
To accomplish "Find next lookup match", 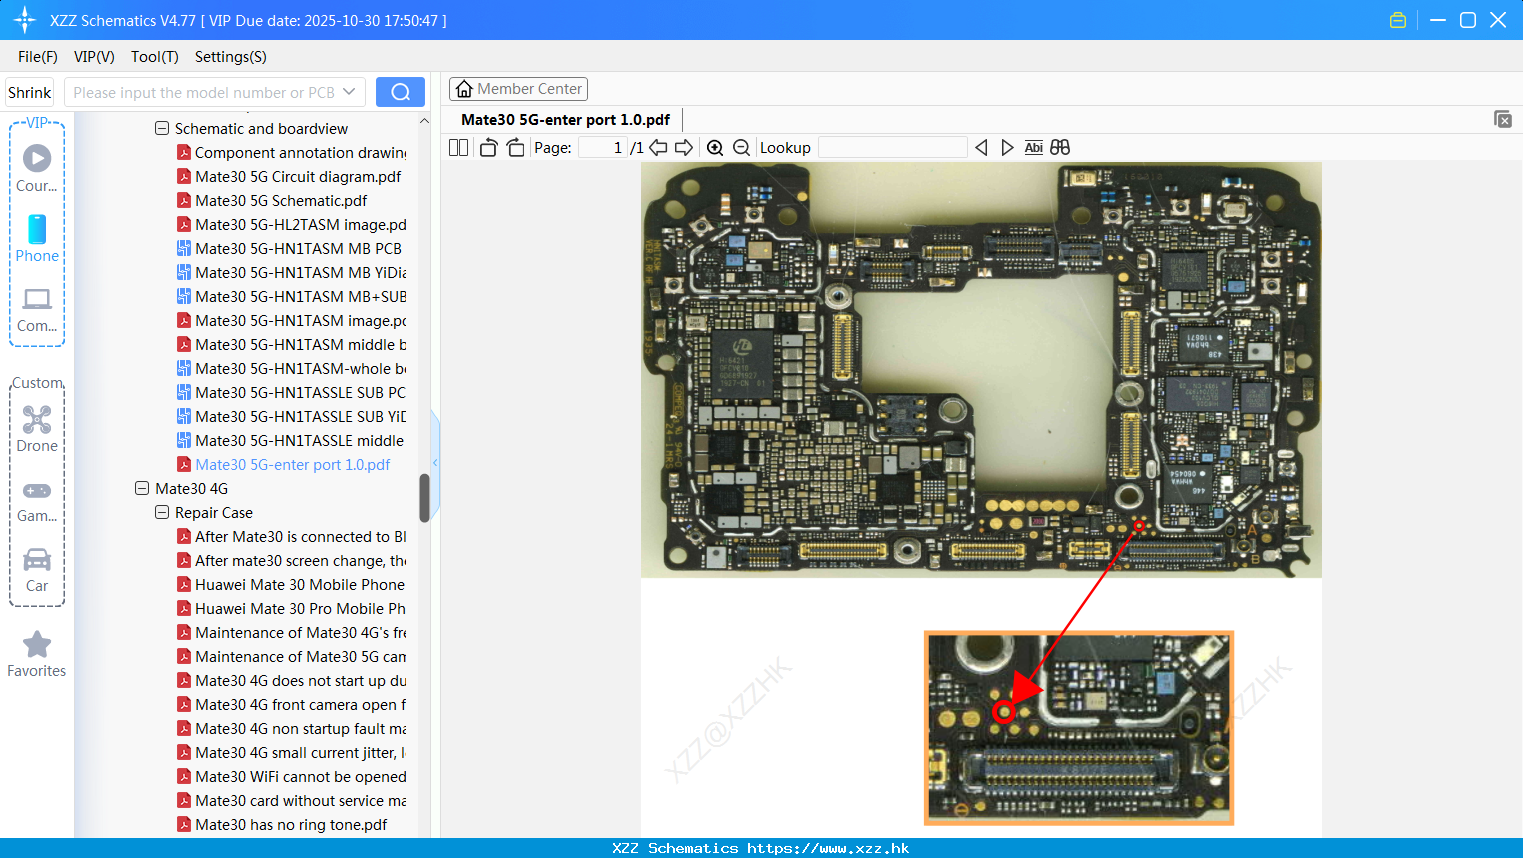I will click(1007, 148).
